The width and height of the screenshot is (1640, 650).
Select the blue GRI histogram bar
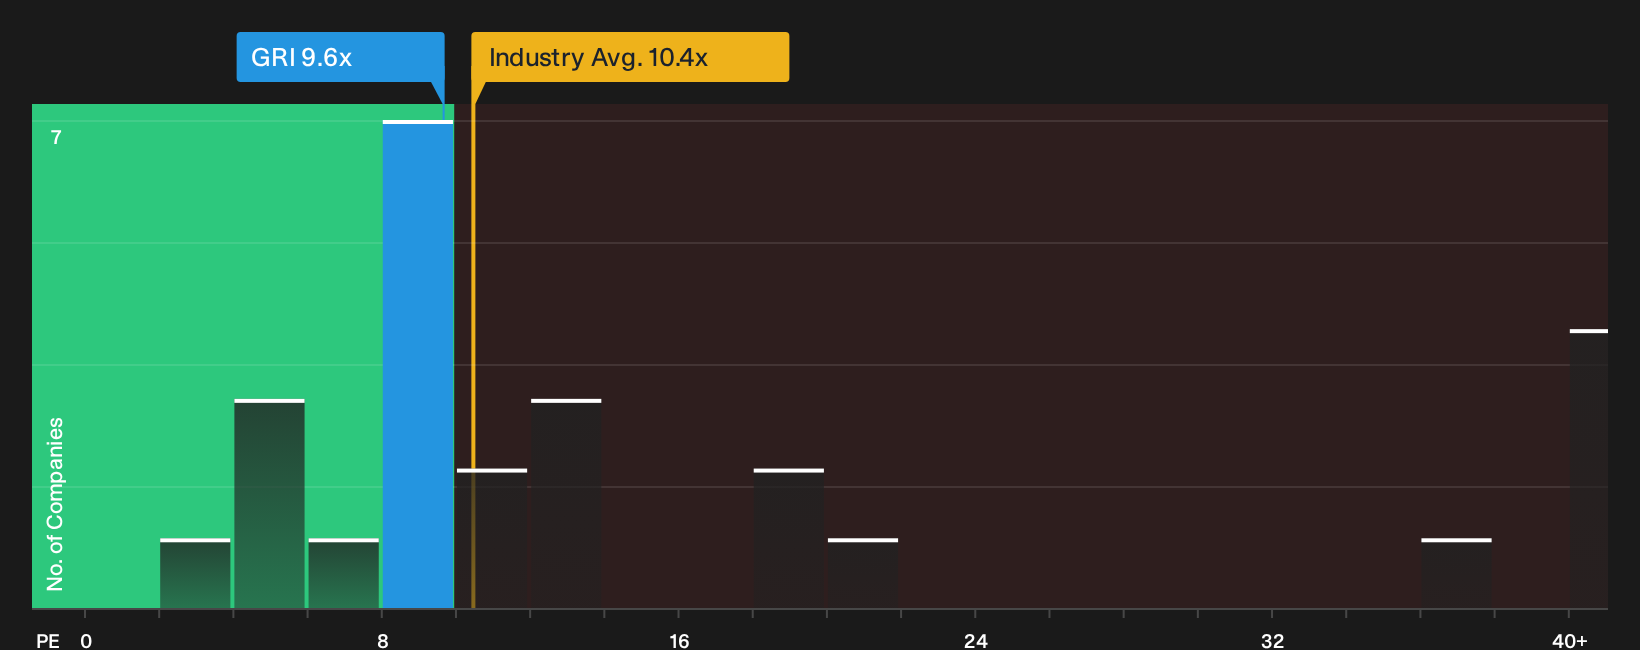tap(418, 365)
